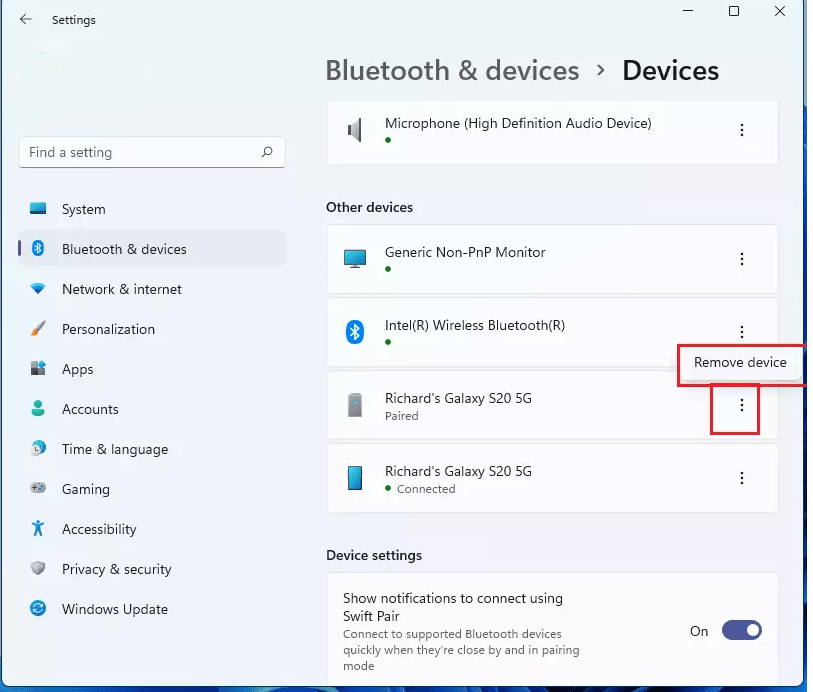813x692 pixels.
Task: Click the Intel Bluetooth round icon
Action: (355, 332)
